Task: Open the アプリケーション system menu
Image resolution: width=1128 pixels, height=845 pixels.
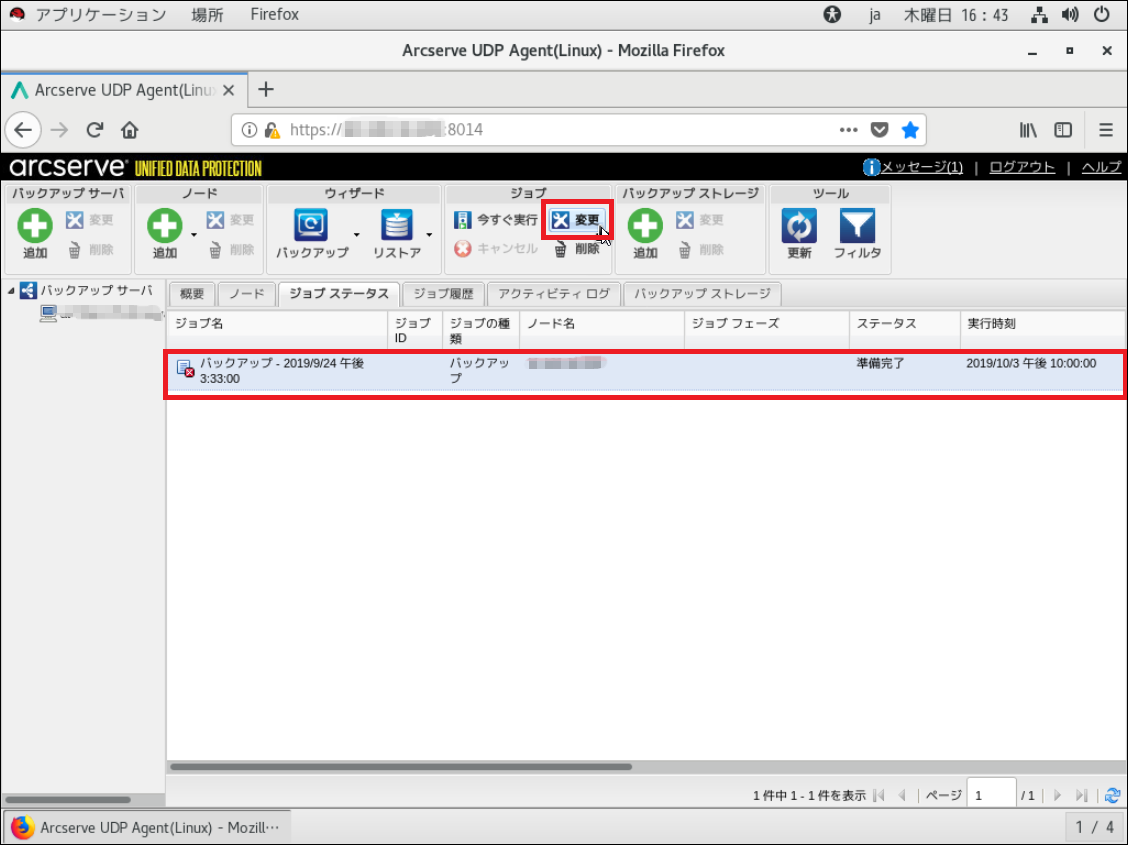Action: (x=101, y=14)
